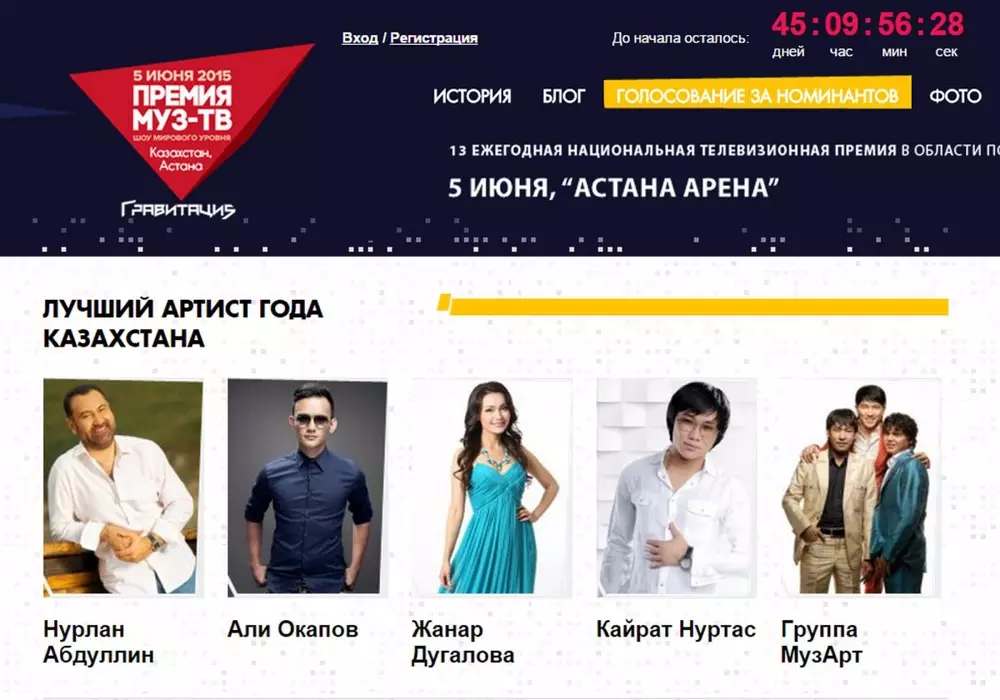The height and width of the screenshot is (700, 1000).
Task: Click the yellow category header bar
Action: point(693,305)
